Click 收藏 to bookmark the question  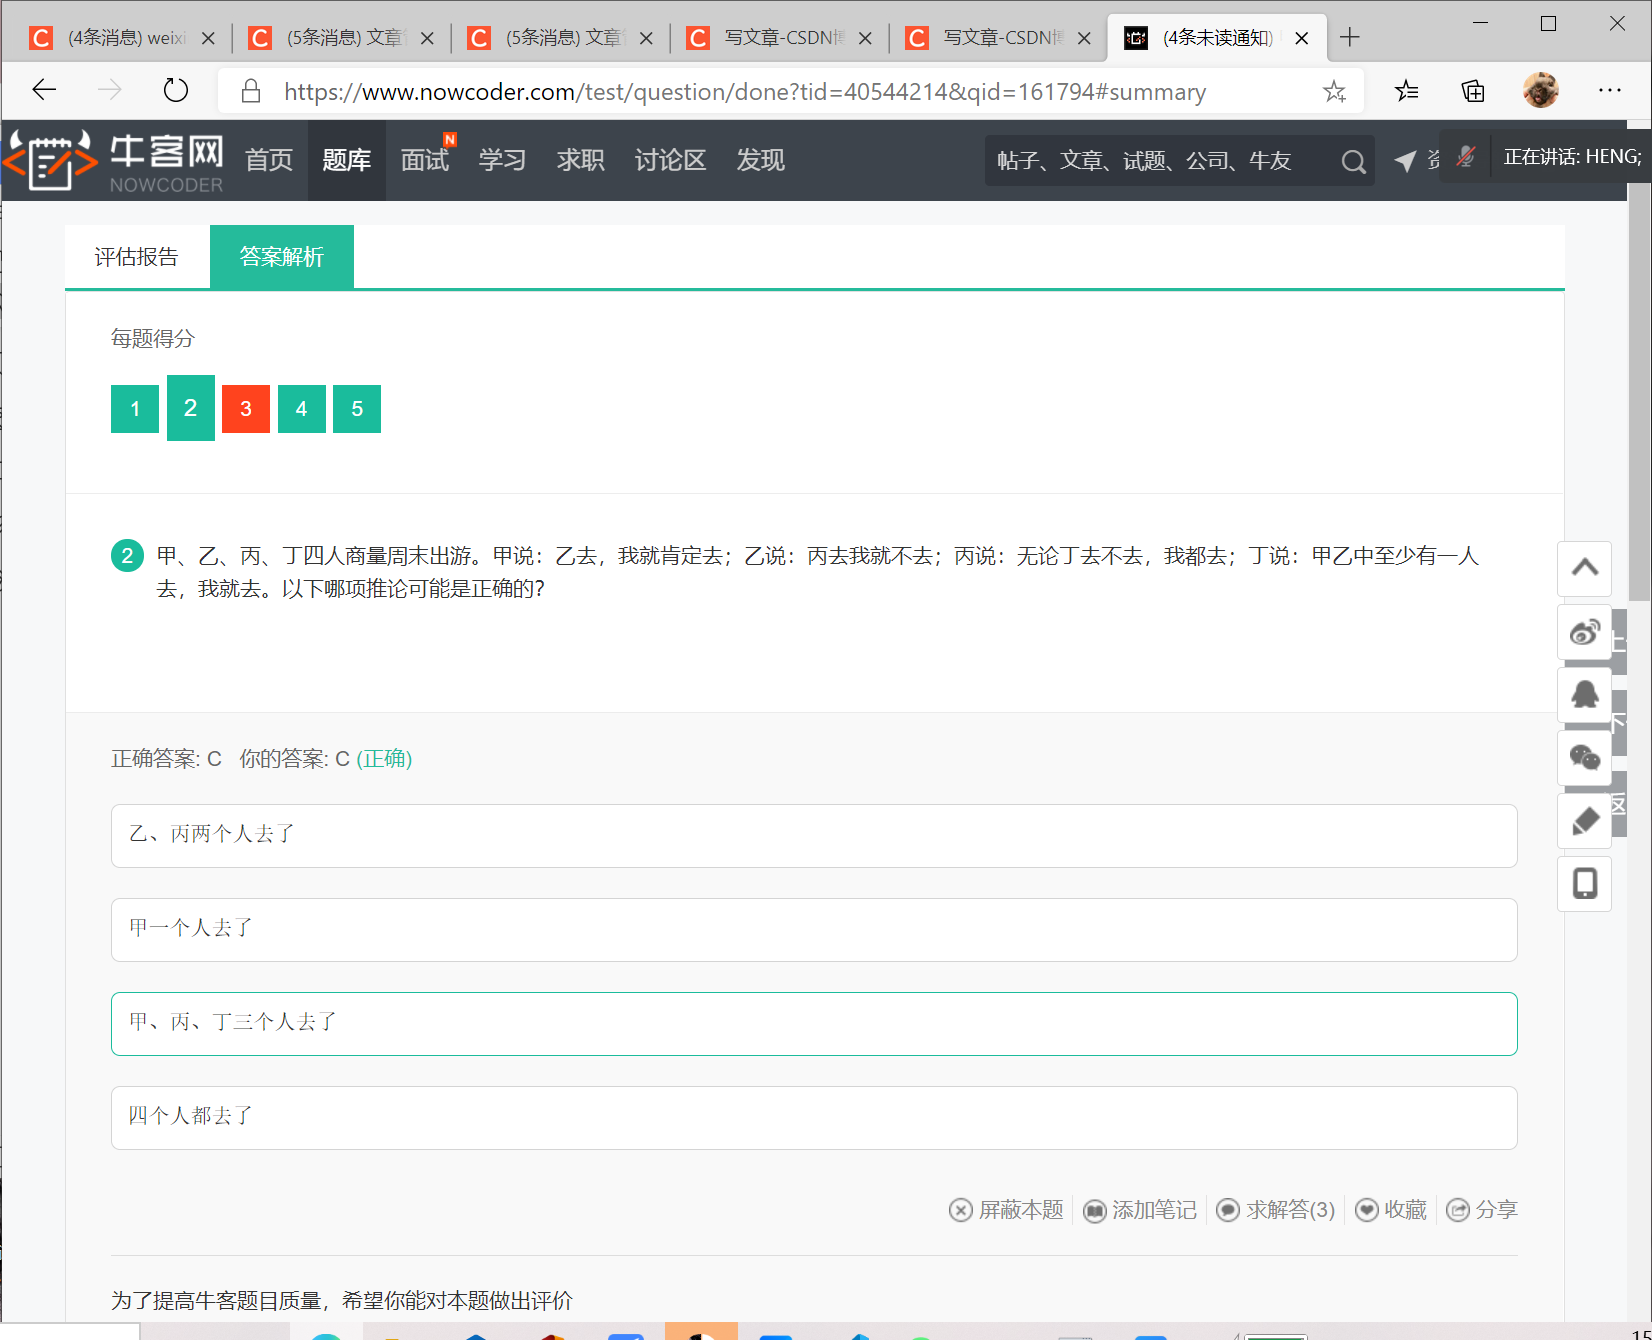1391,1210
